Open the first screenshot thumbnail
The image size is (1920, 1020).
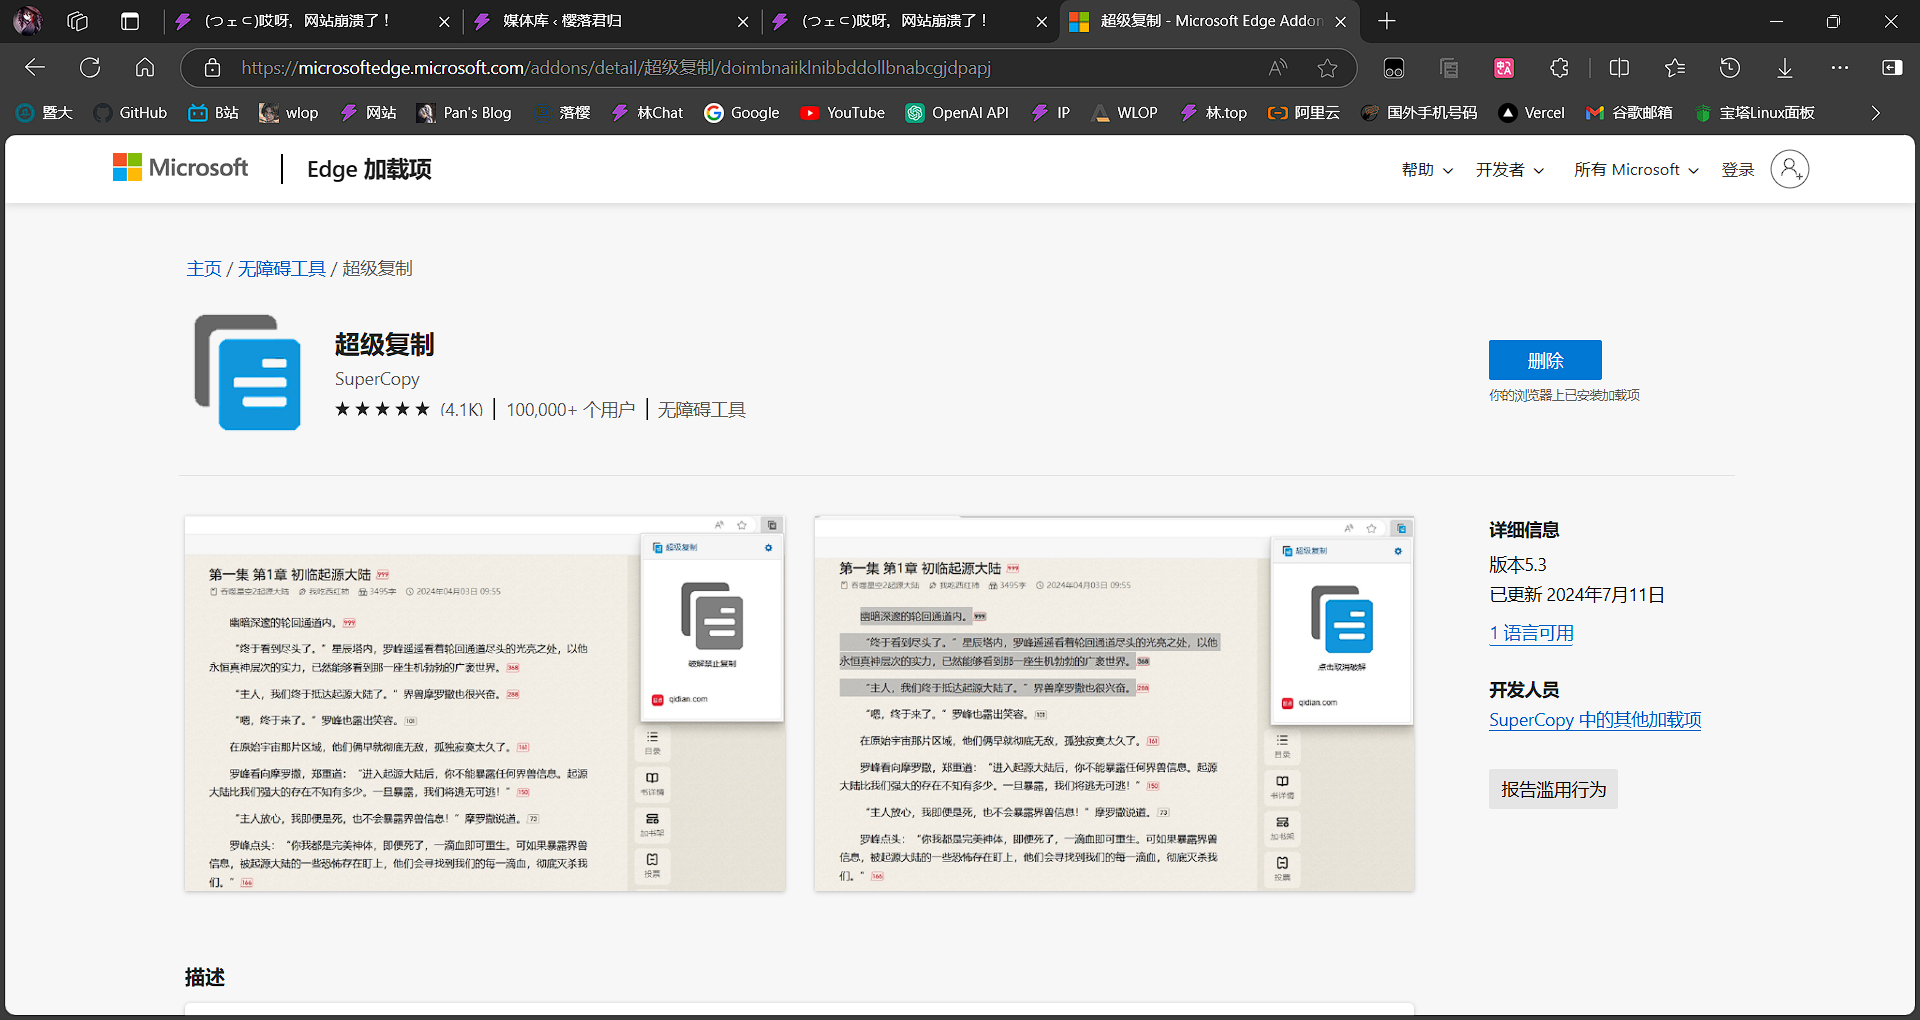[x=485, y=703]
